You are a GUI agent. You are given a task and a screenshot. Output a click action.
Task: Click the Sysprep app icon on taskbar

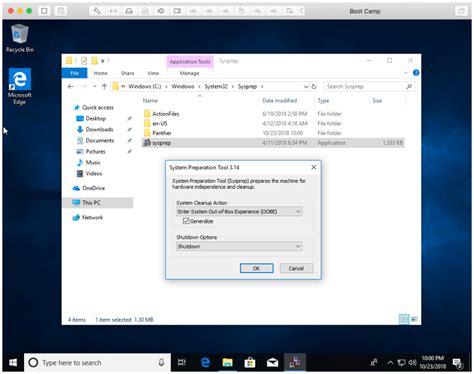coord(295,362)
